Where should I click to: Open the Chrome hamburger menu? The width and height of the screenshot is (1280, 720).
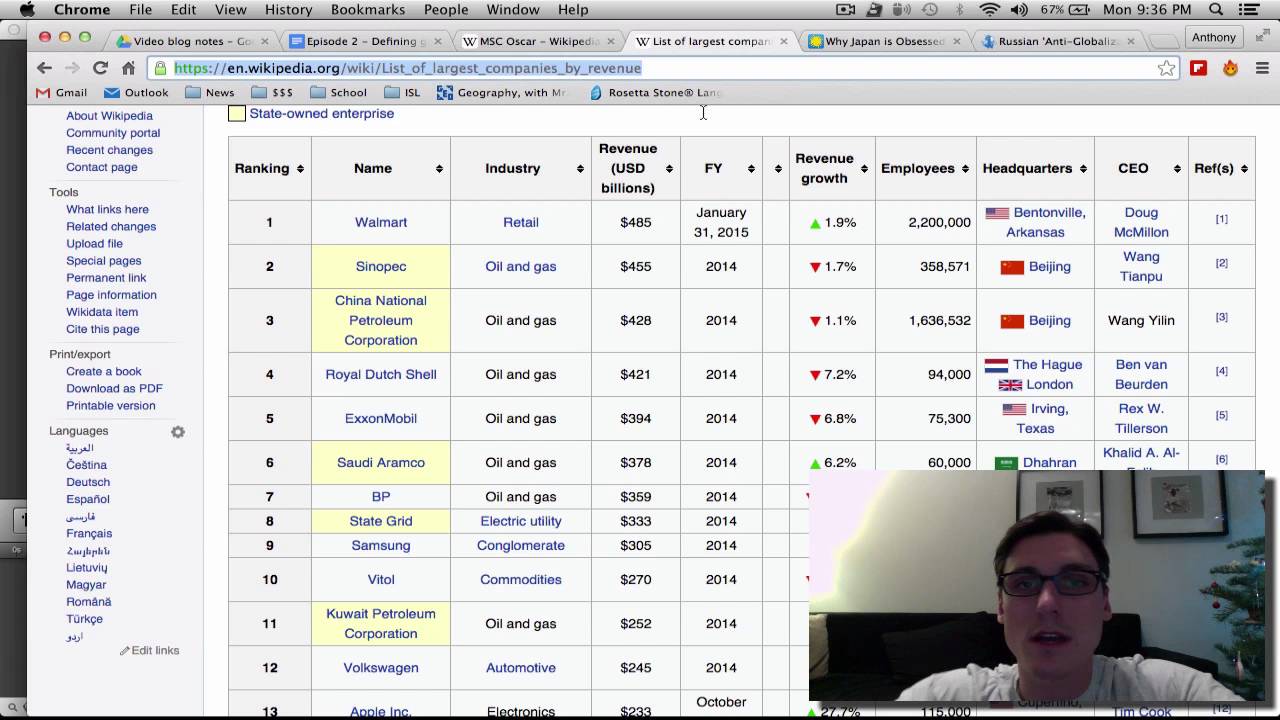[x=1262, y=68]
